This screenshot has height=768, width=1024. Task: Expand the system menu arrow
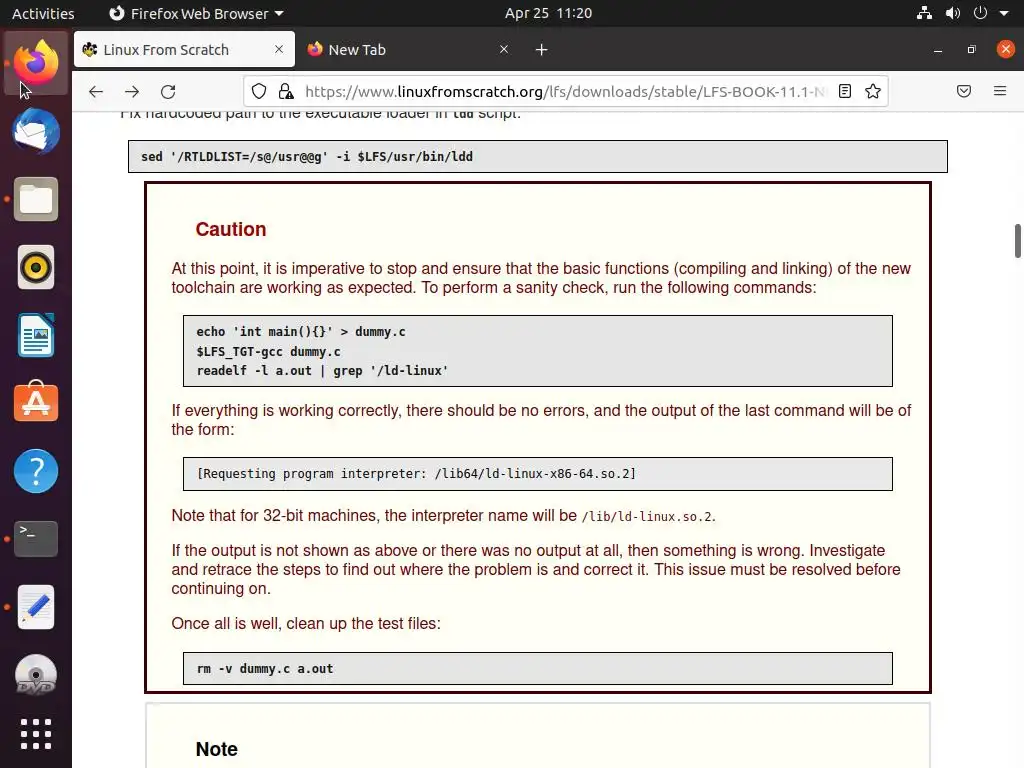pyautogui.click(x=1004, y=13)
